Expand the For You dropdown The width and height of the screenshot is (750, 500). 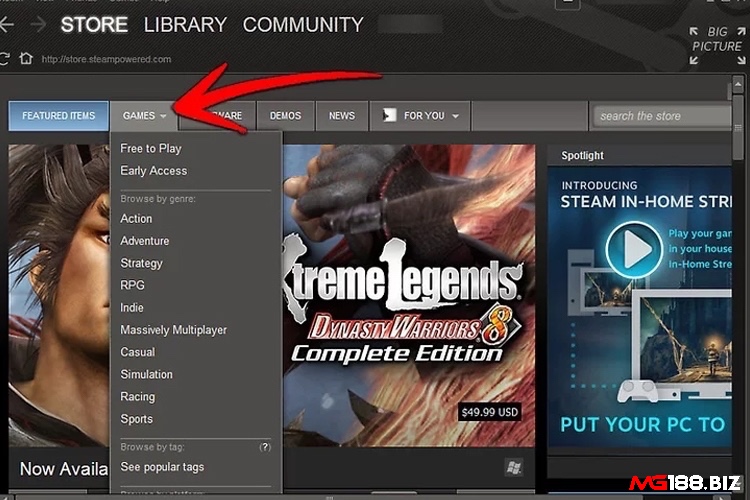(420, 116)
